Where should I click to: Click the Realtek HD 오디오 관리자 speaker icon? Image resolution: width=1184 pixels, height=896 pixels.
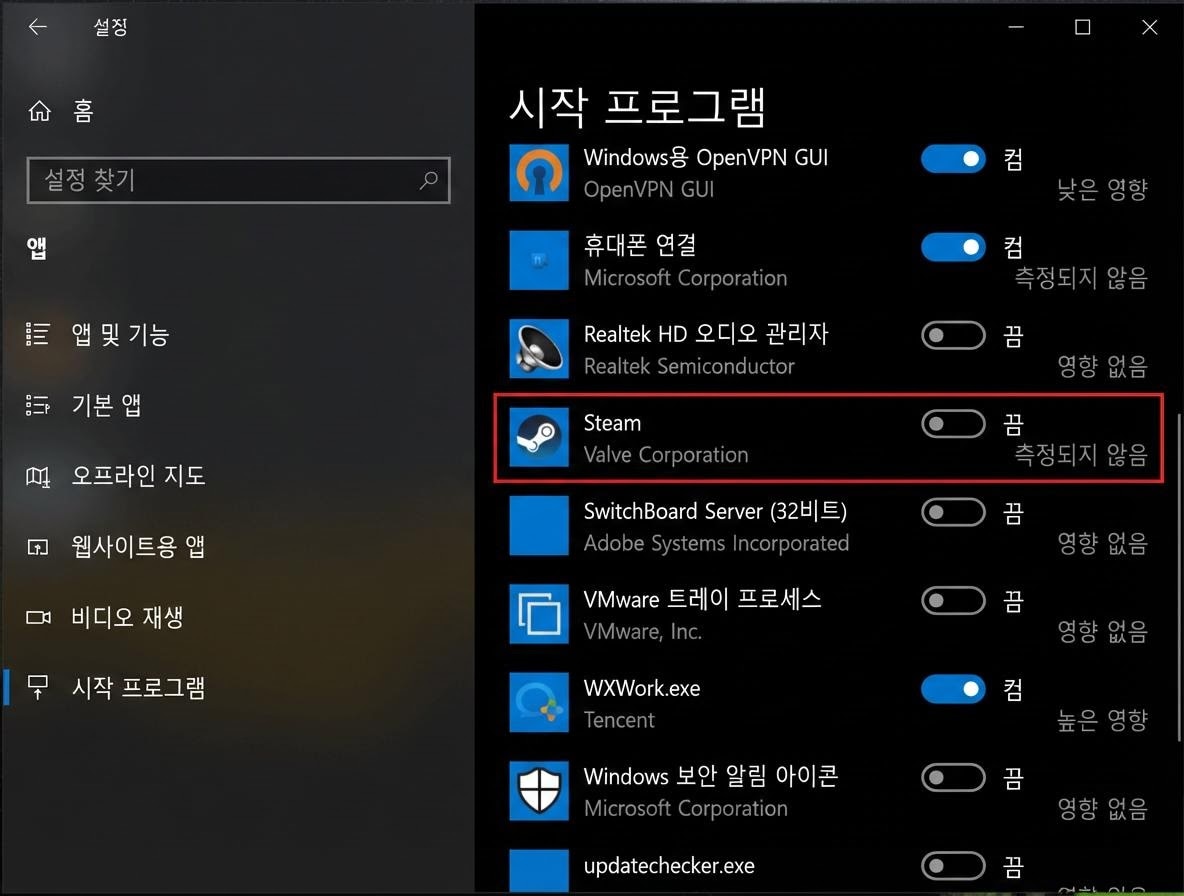(x=539, y=348)
